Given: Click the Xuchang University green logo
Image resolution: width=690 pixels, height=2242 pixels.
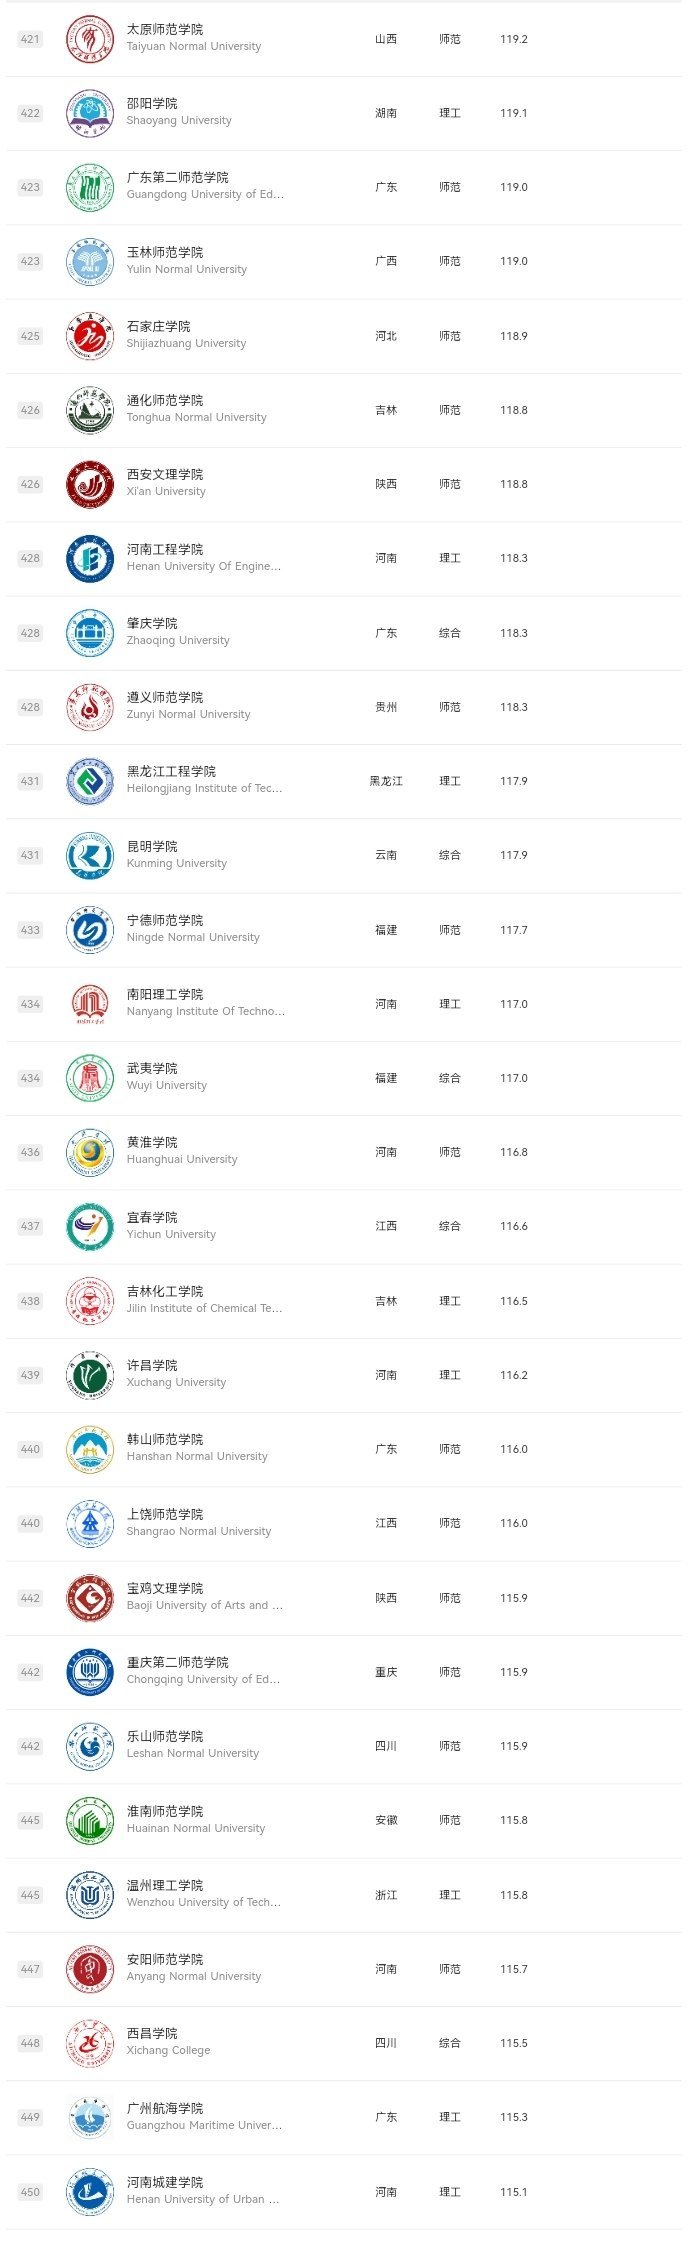Looking at the screenshot, I should coord(89,1375).
